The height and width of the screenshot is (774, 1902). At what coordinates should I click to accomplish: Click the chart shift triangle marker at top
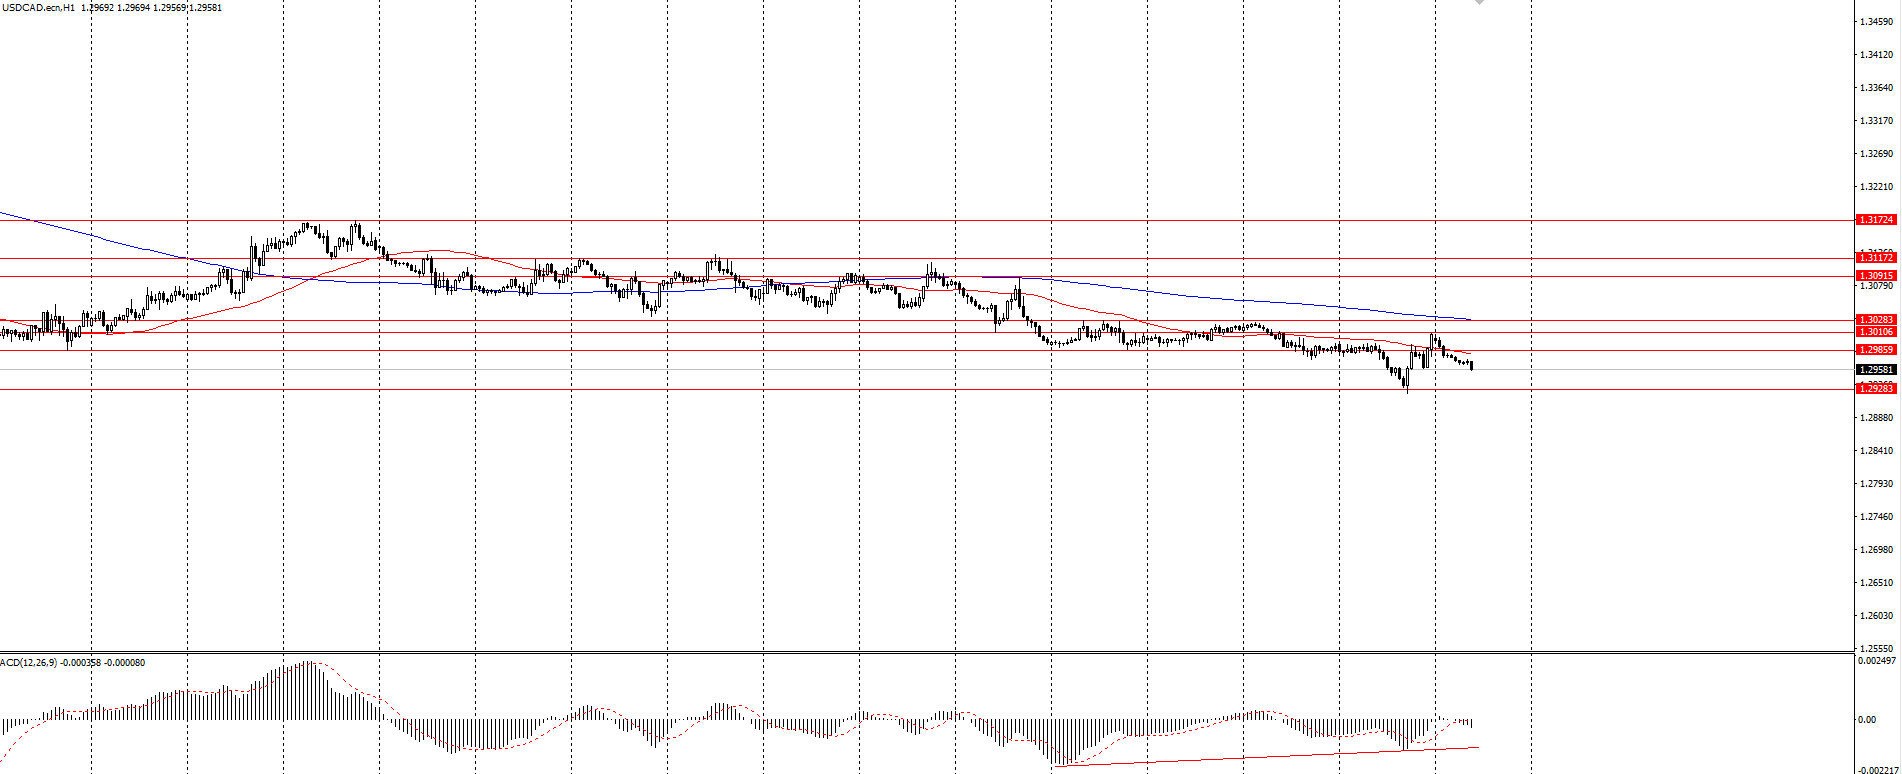1479,3
